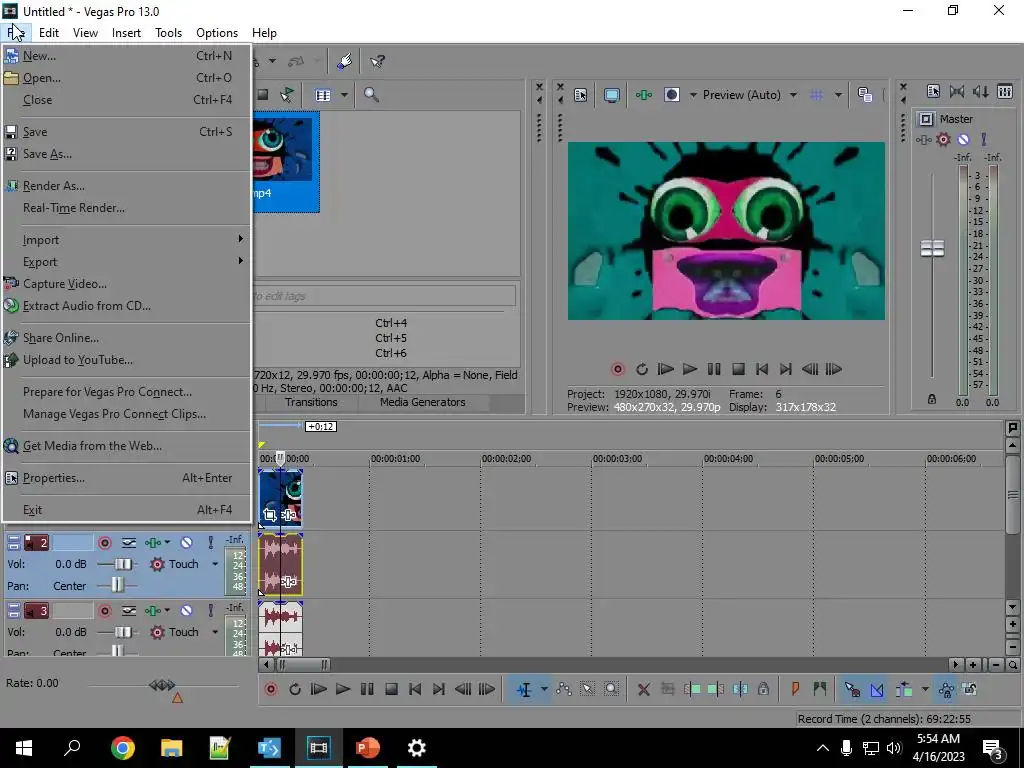The image size is (1024, 768).
Task: Click the Master bus volume fader
Action: pyautogui.click(x=932, y=248)
